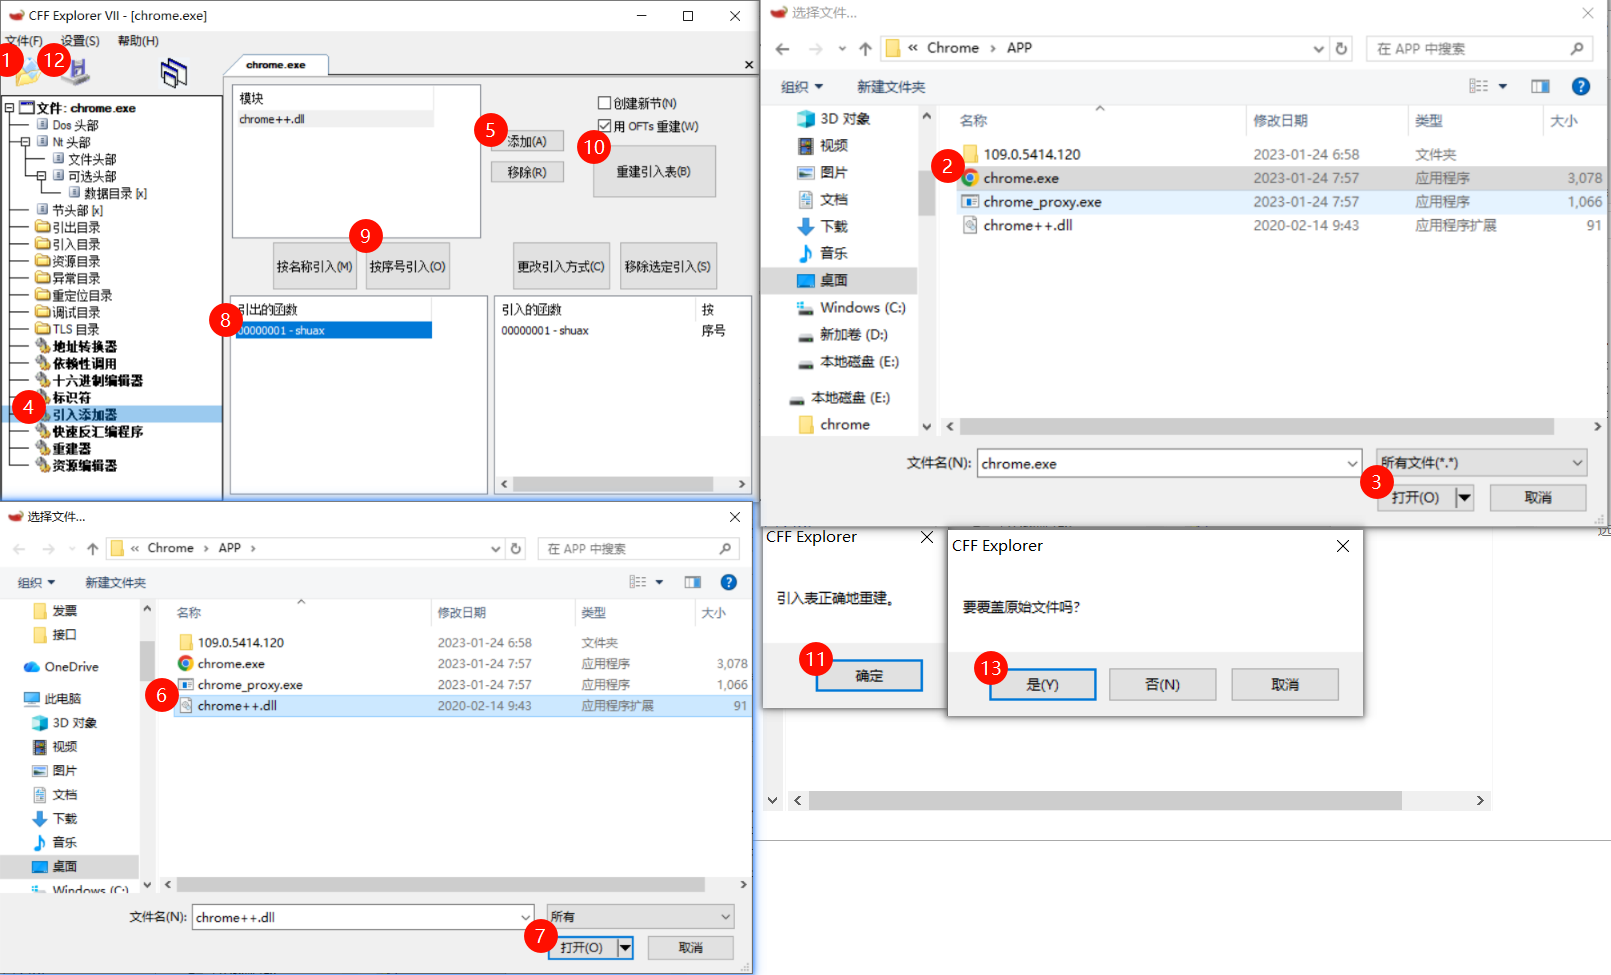Confirm with 是(Y) in the overwrite prompt

(1043, 684)
